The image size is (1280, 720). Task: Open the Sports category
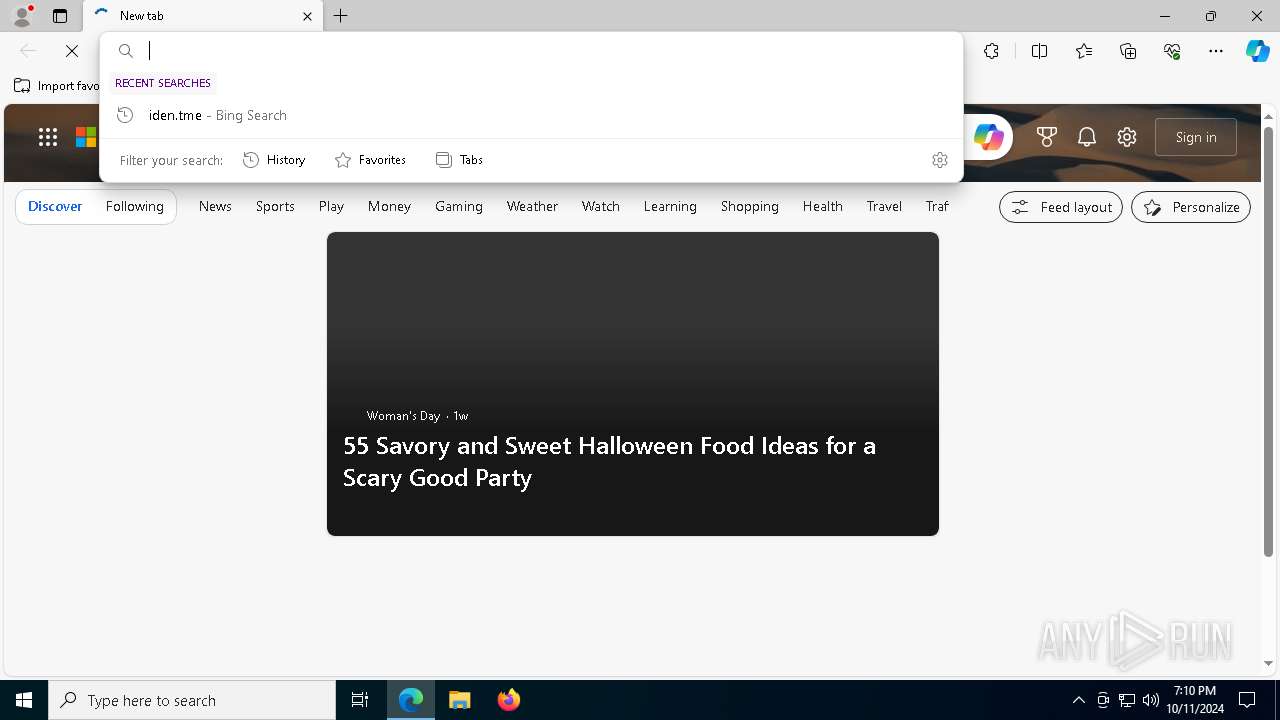275,207
